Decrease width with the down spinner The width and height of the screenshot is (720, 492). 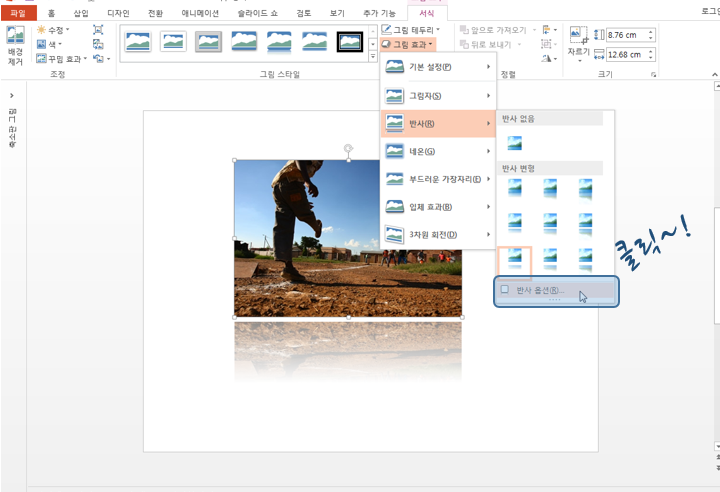coord(651,58)
